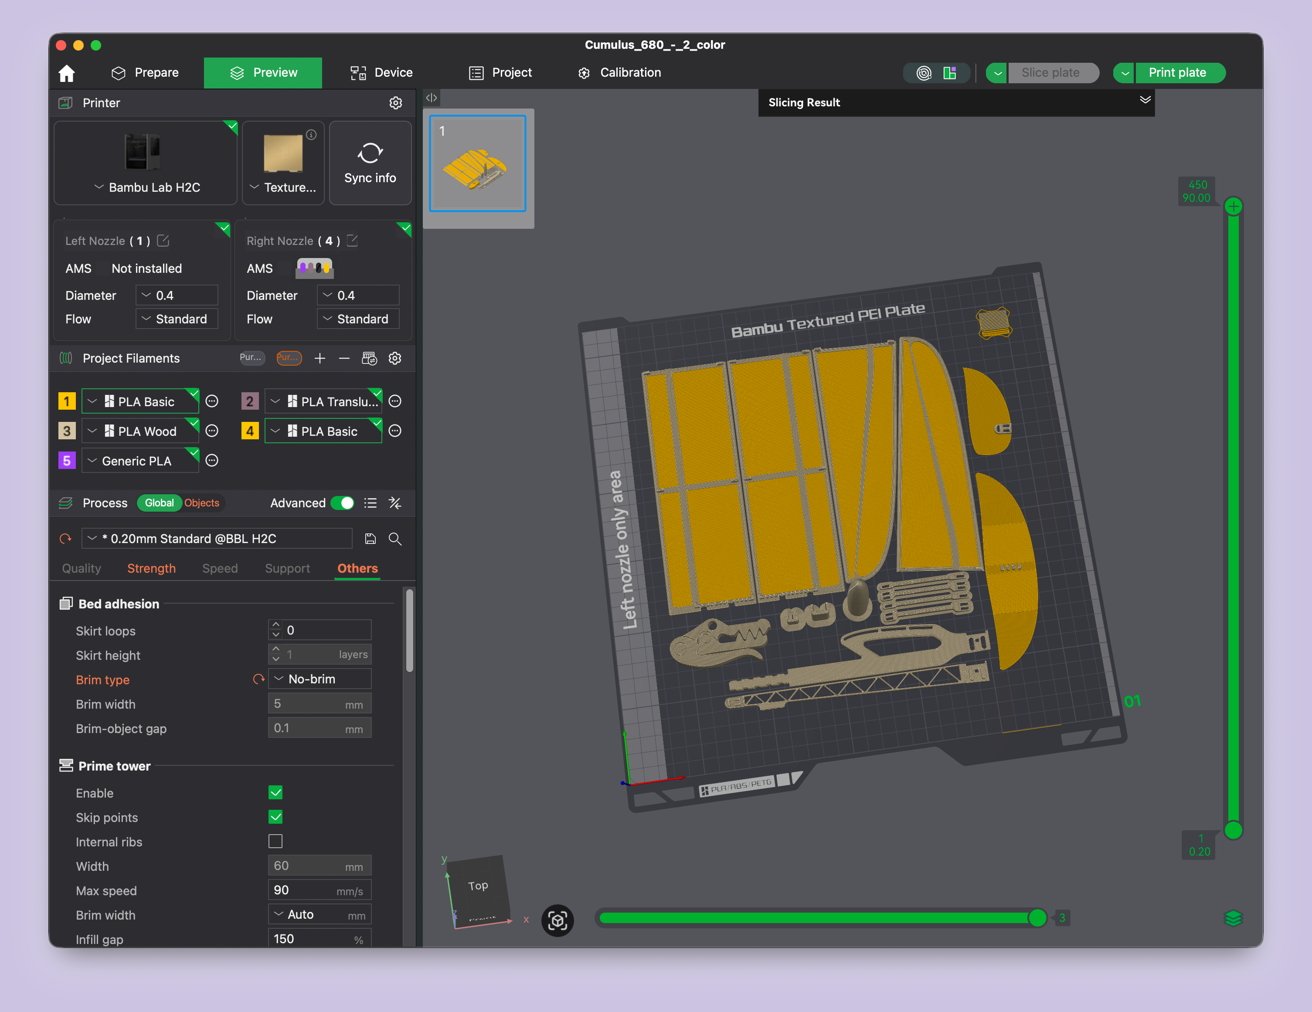
Task: Click the Home icon in top bar
Action: click(67, 73)
